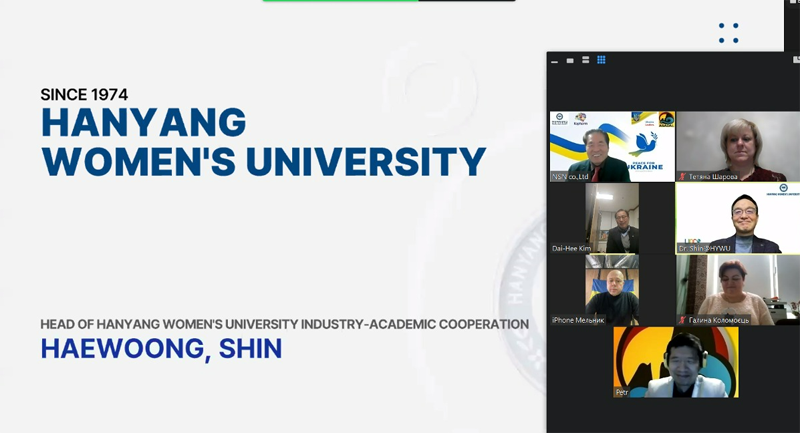This screenshot has height=433, width=800.
Task: Select Галина Коломоєць's video tile
Action: (737, 289)
